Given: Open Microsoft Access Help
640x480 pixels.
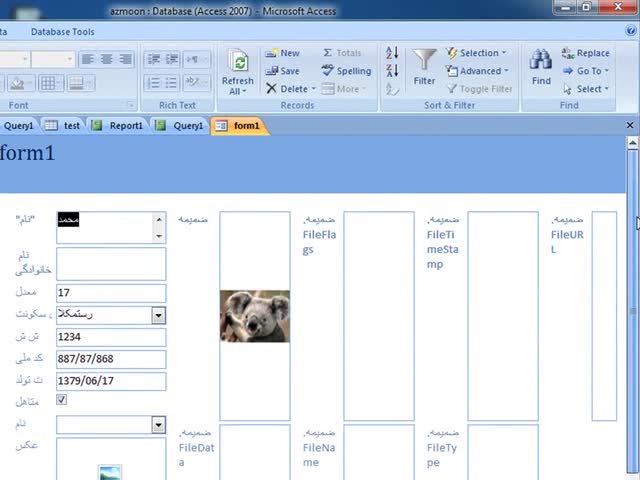Looking at the screenshot, I should [x=631, y=31].
